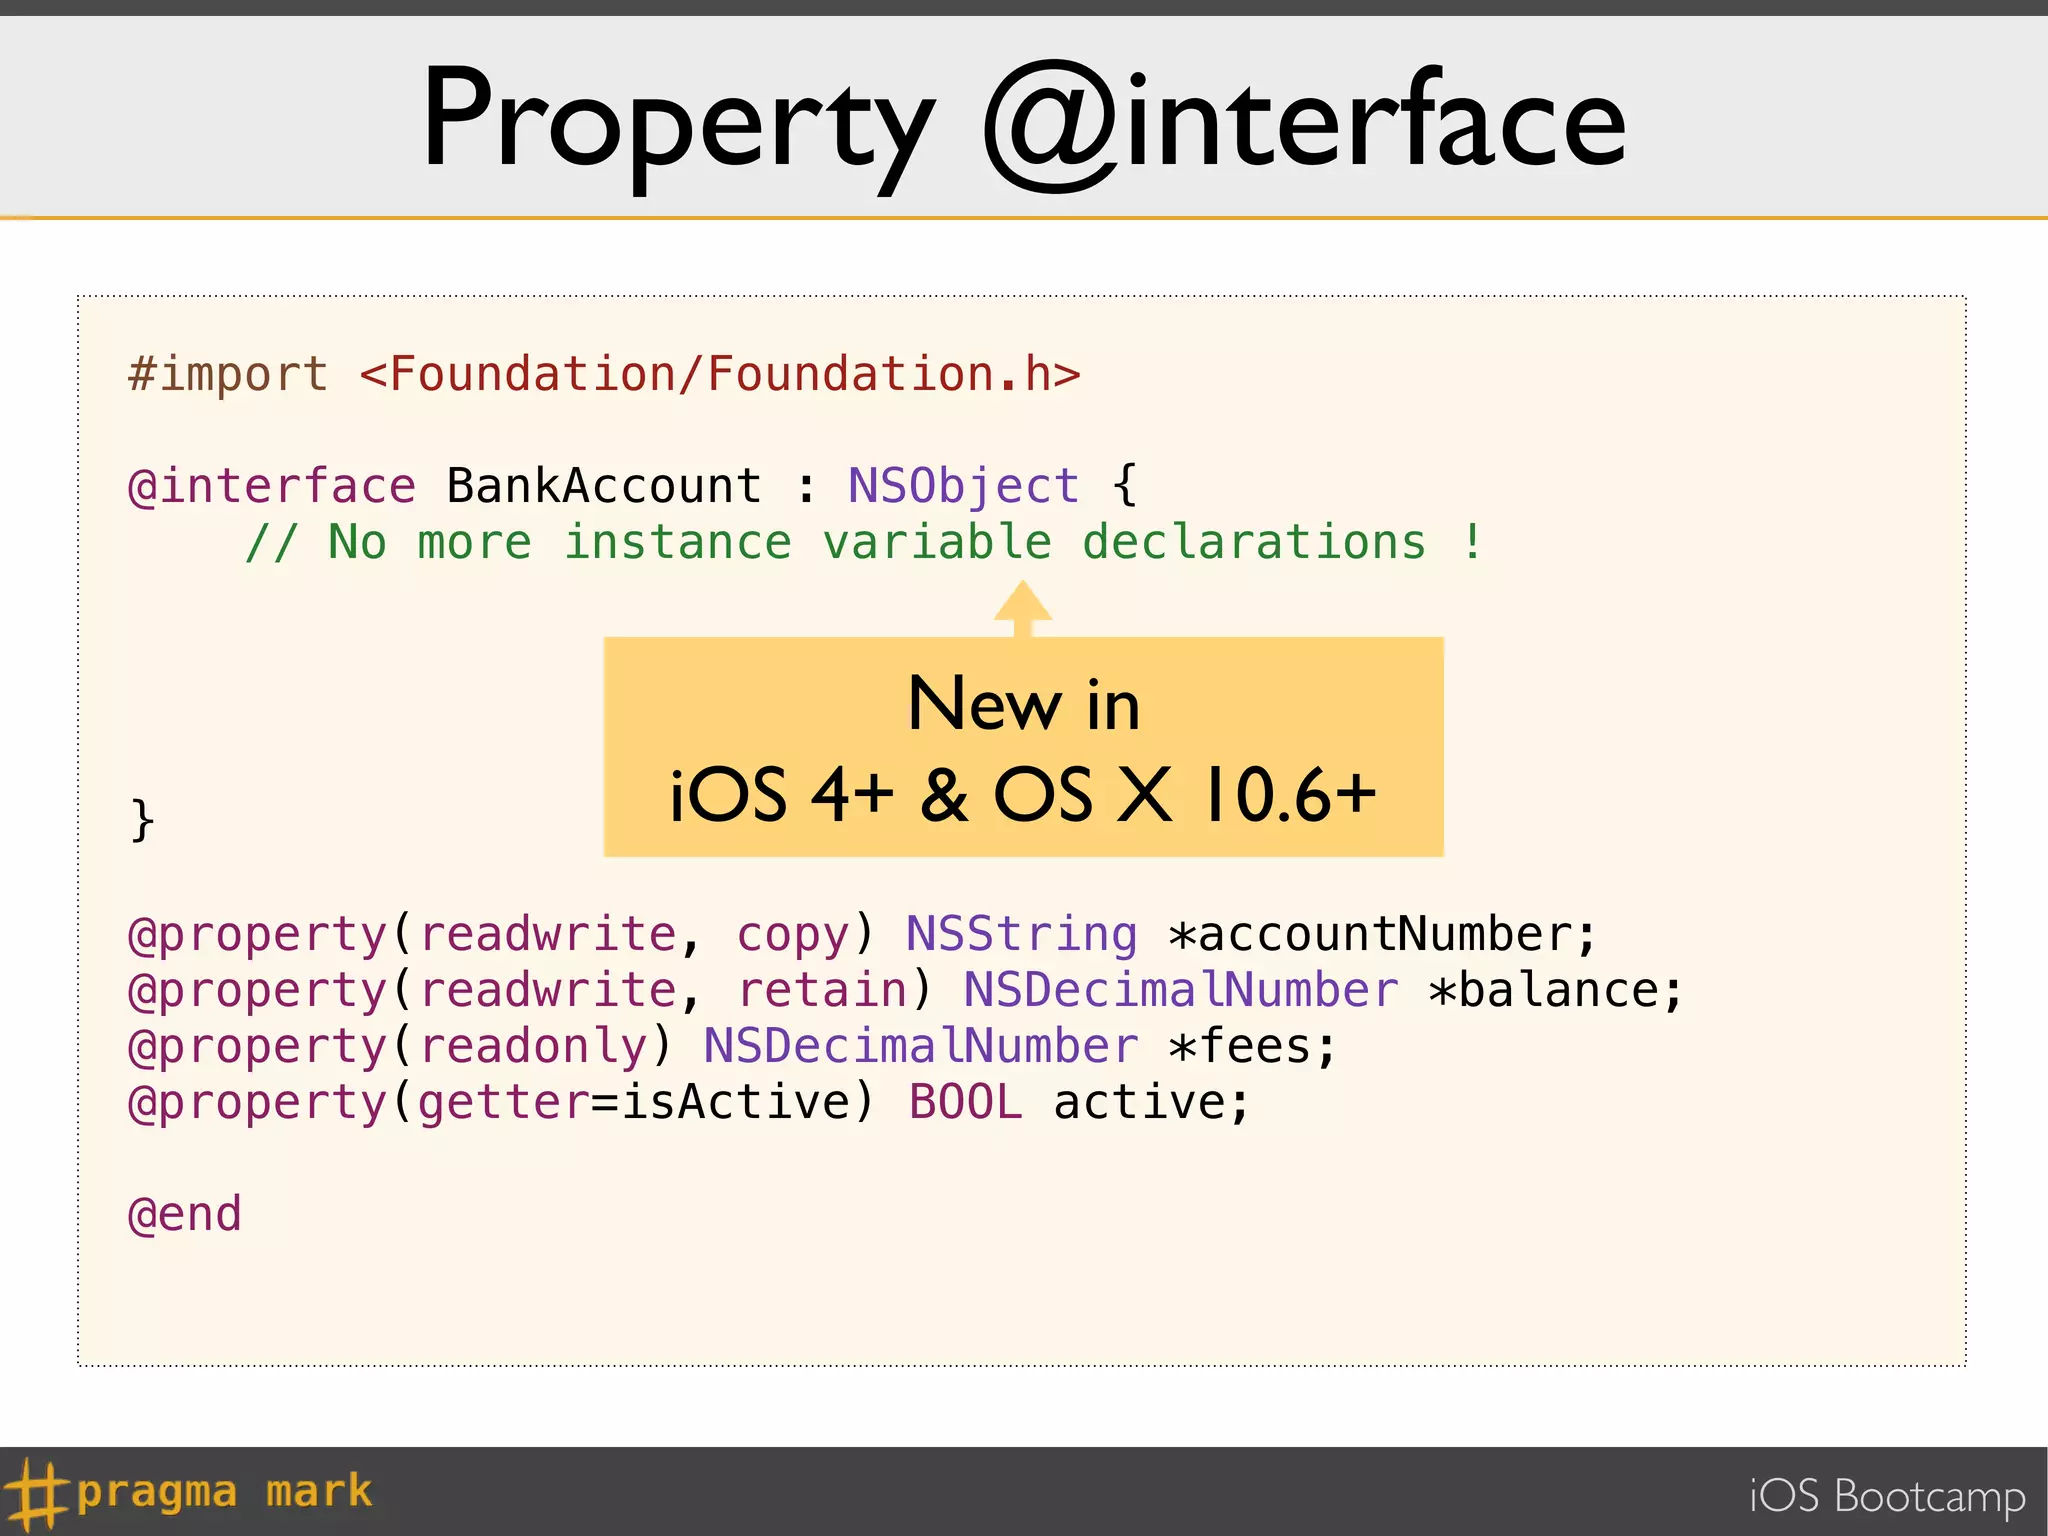Click the "@property(readonly)" fees line
This screenshot has height=1536, width=2048.
(733, 1047)
